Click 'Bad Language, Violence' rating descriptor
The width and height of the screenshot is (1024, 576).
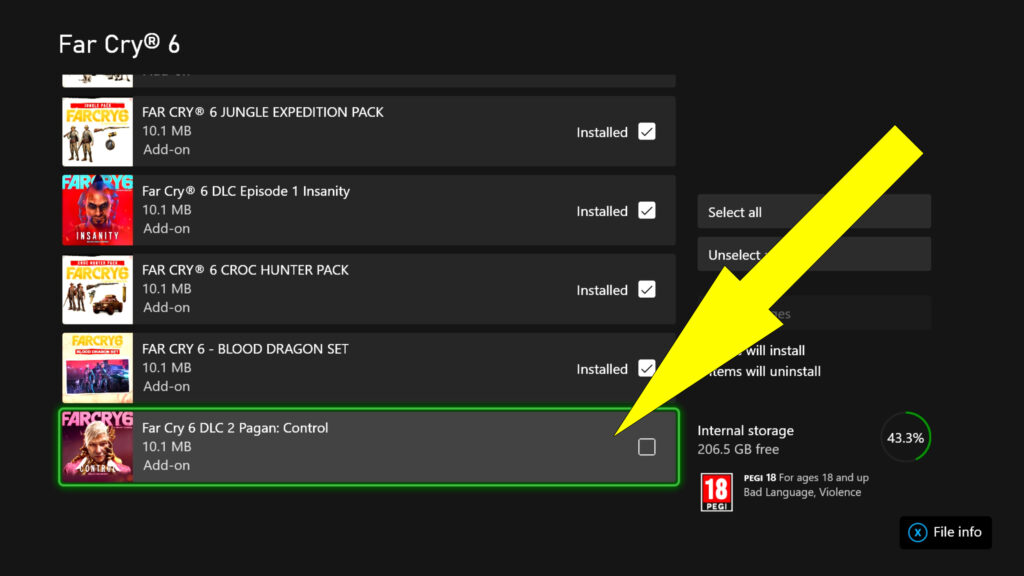(802, 492)
